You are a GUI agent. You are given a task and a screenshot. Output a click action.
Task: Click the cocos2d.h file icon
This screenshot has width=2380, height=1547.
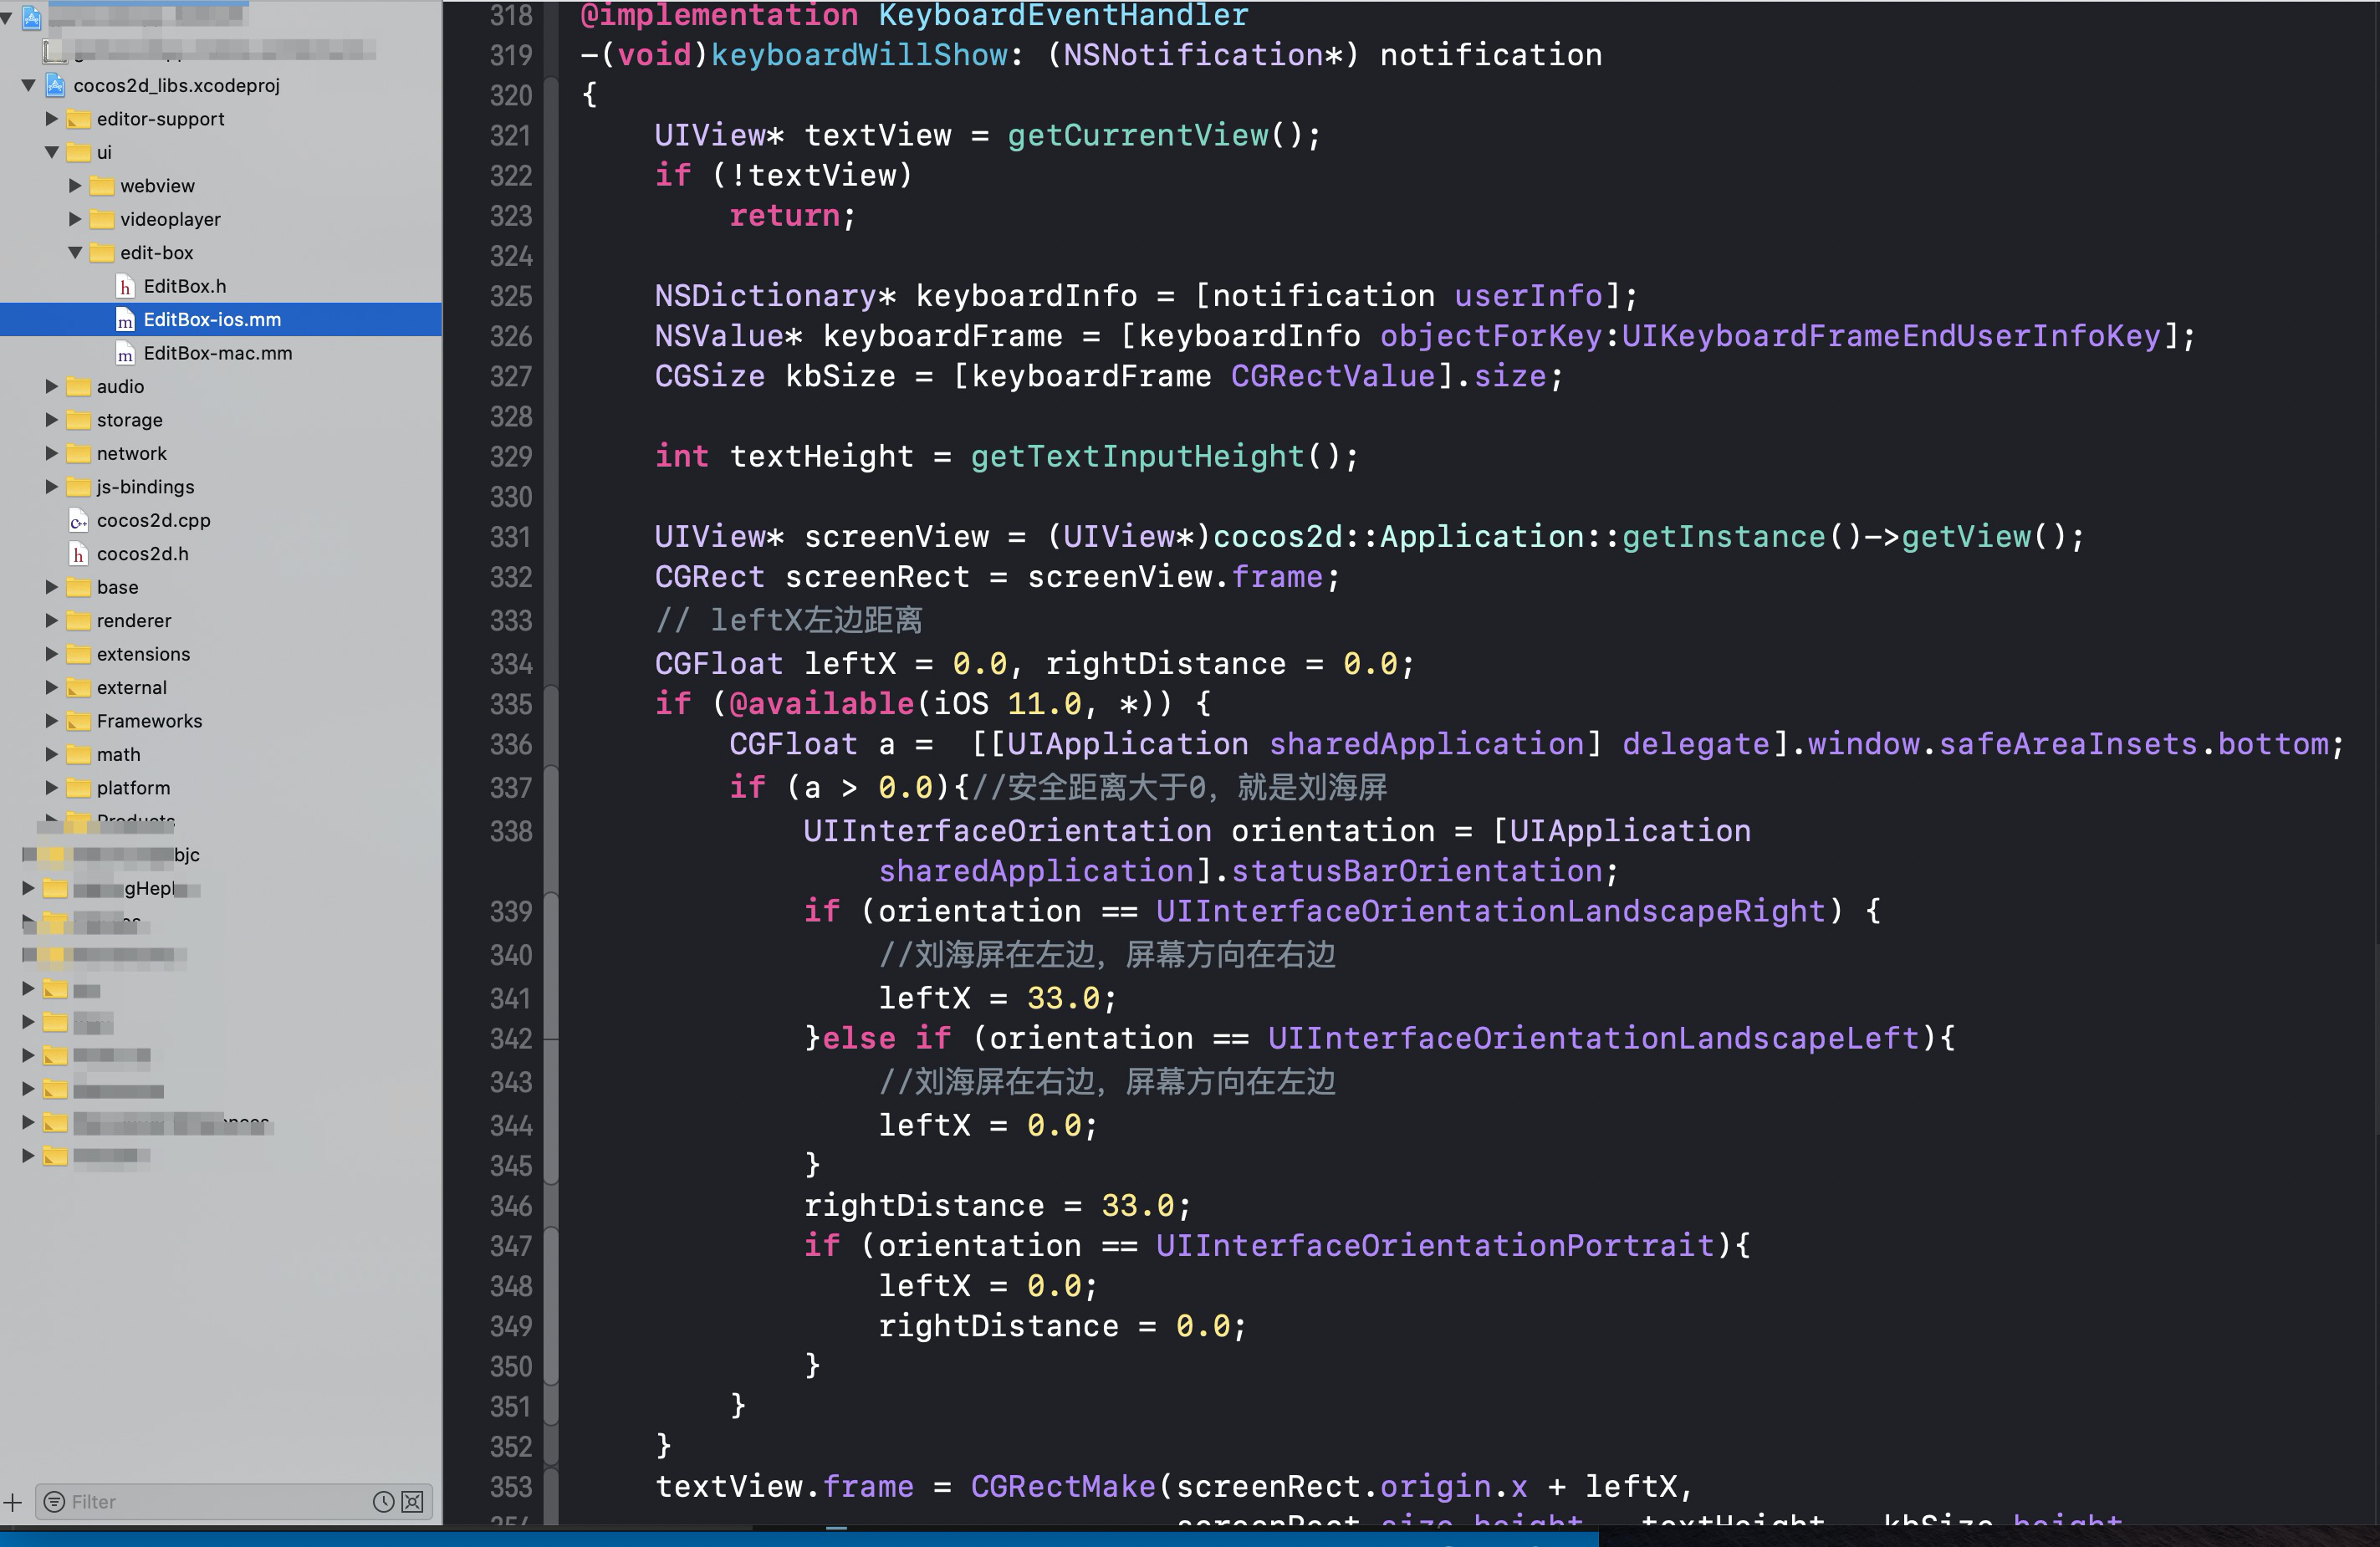click(x=78, y=554)
